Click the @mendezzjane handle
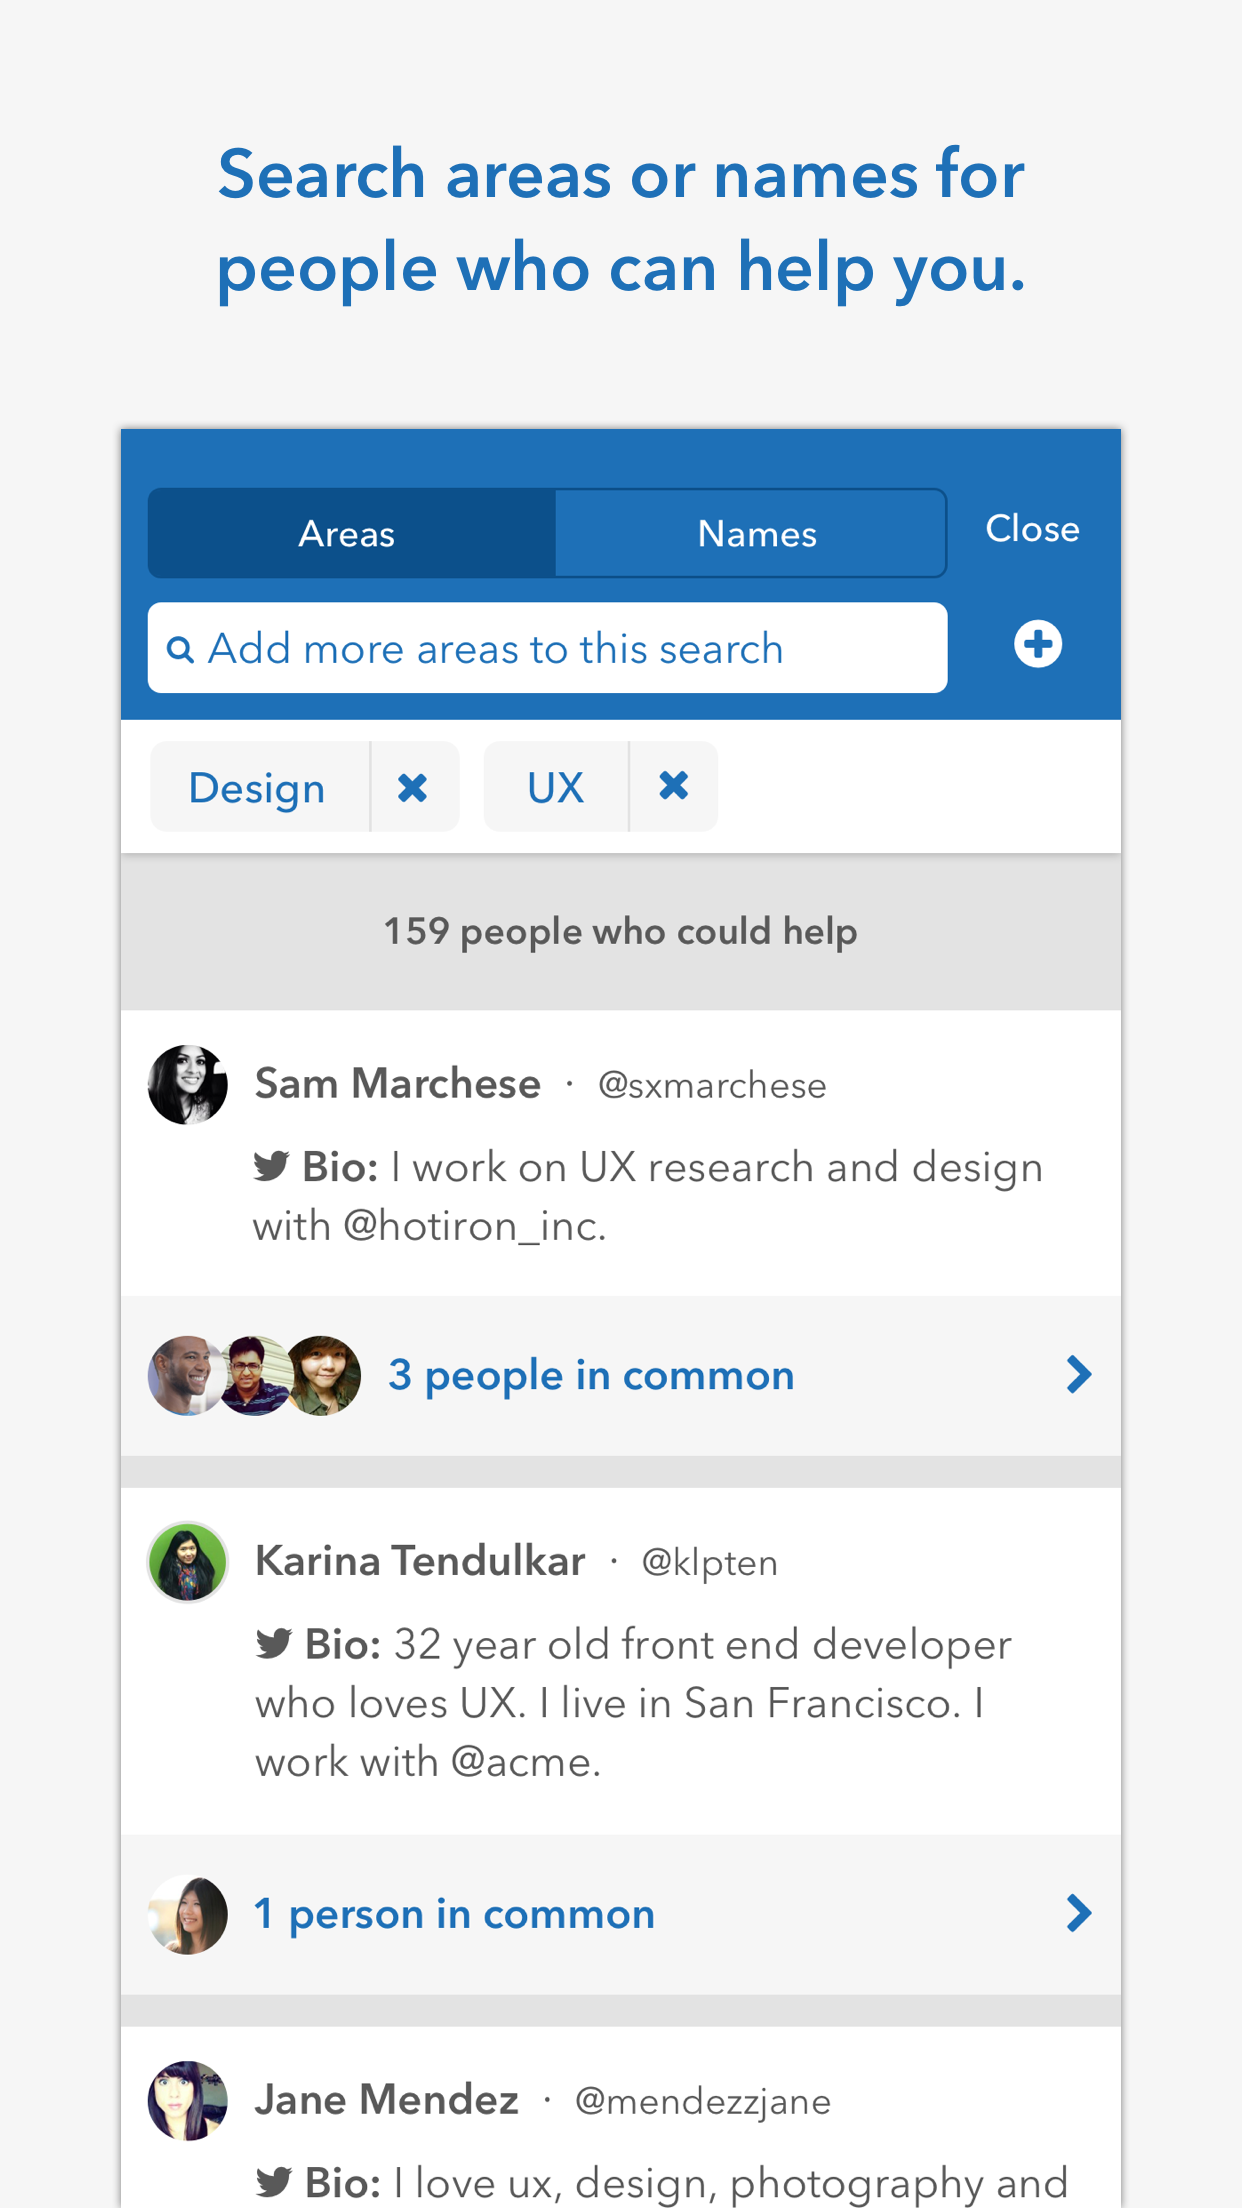Viewport: 1242px width, 2208px height. tap(703, 2102)
